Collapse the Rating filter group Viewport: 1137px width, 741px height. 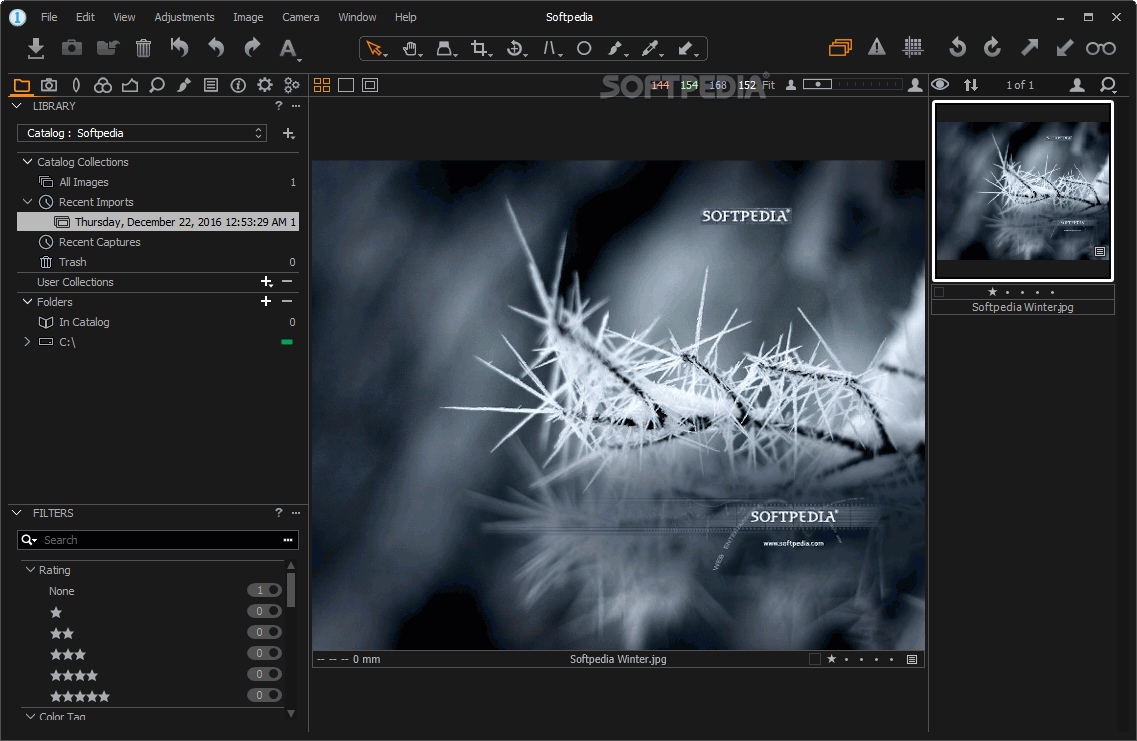pos(30,570)
